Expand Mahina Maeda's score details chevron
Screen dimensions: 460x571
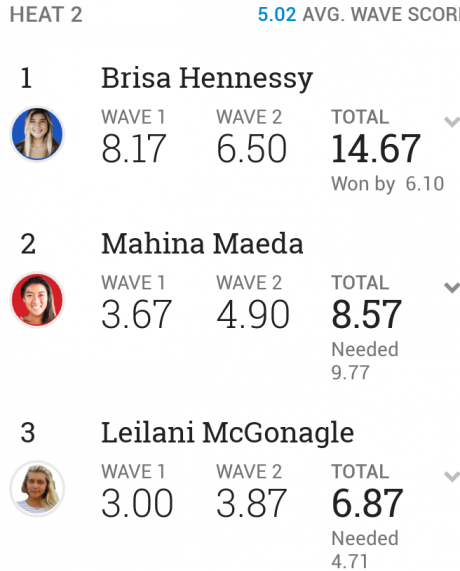tap(452, 287)
